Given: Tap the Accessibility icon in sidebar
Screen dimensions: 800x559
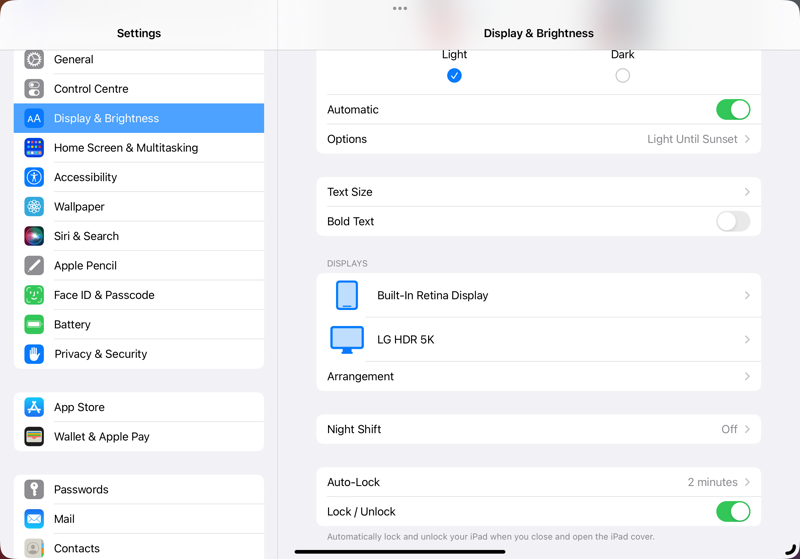Looking at the screenshot, I should pos(34,177).
